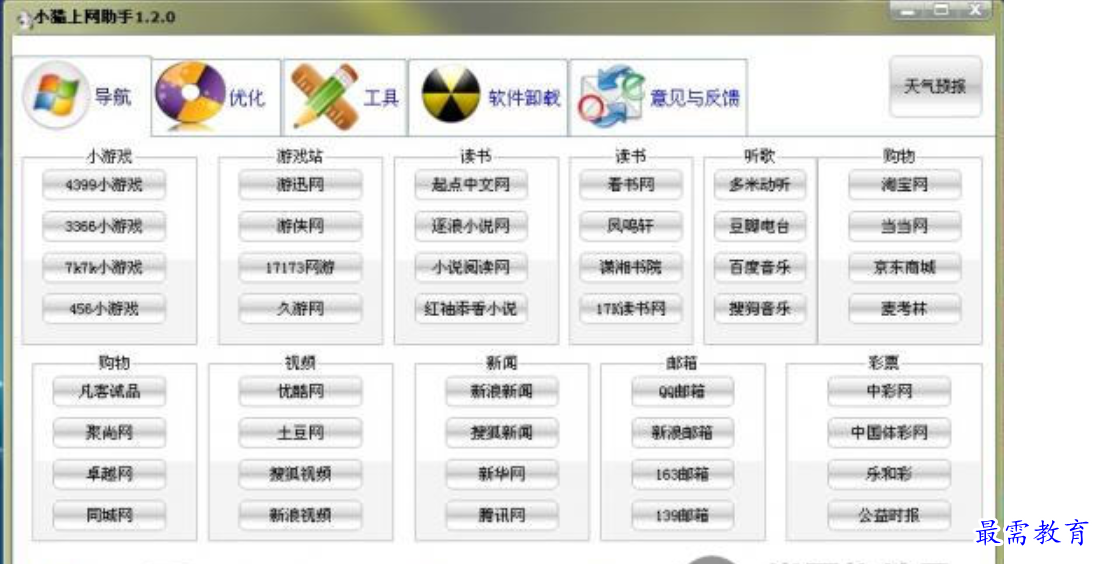Click 逐浪小说网 button

coord(471,226)
